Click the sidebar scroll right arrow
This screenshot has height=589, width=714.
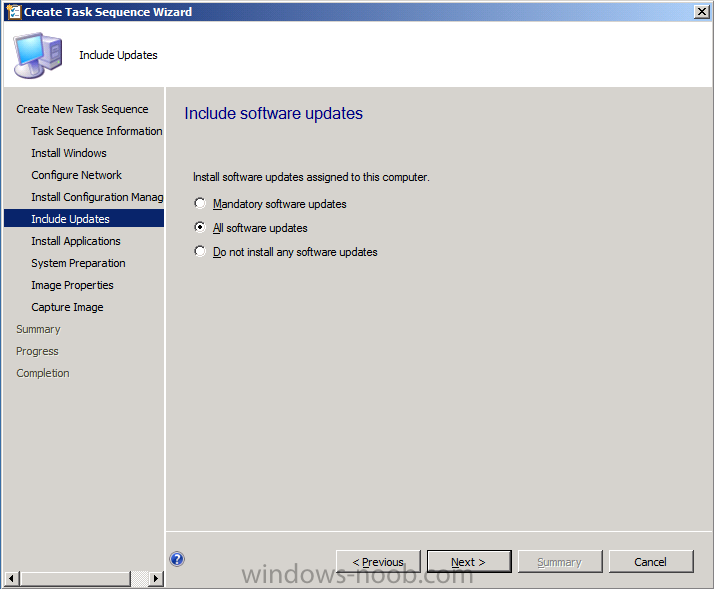pyautogui.click(x=156, y=579)
